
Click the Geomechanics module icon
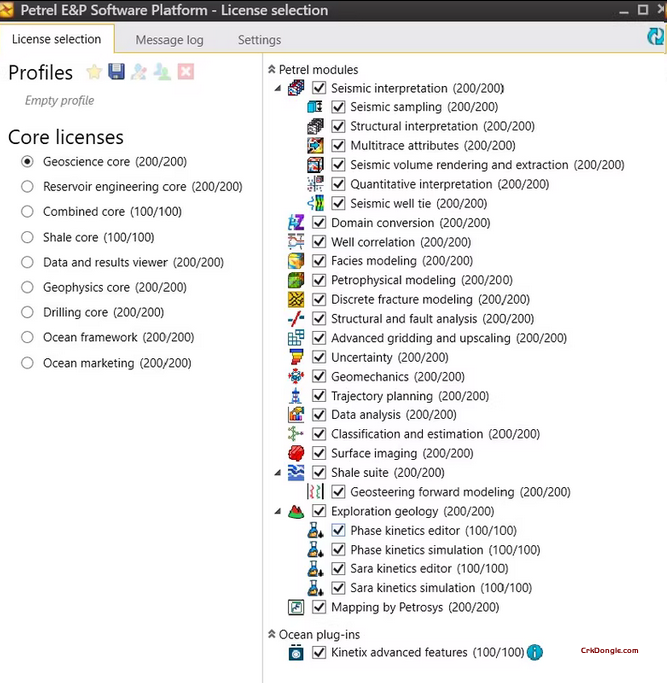(296, 377)
